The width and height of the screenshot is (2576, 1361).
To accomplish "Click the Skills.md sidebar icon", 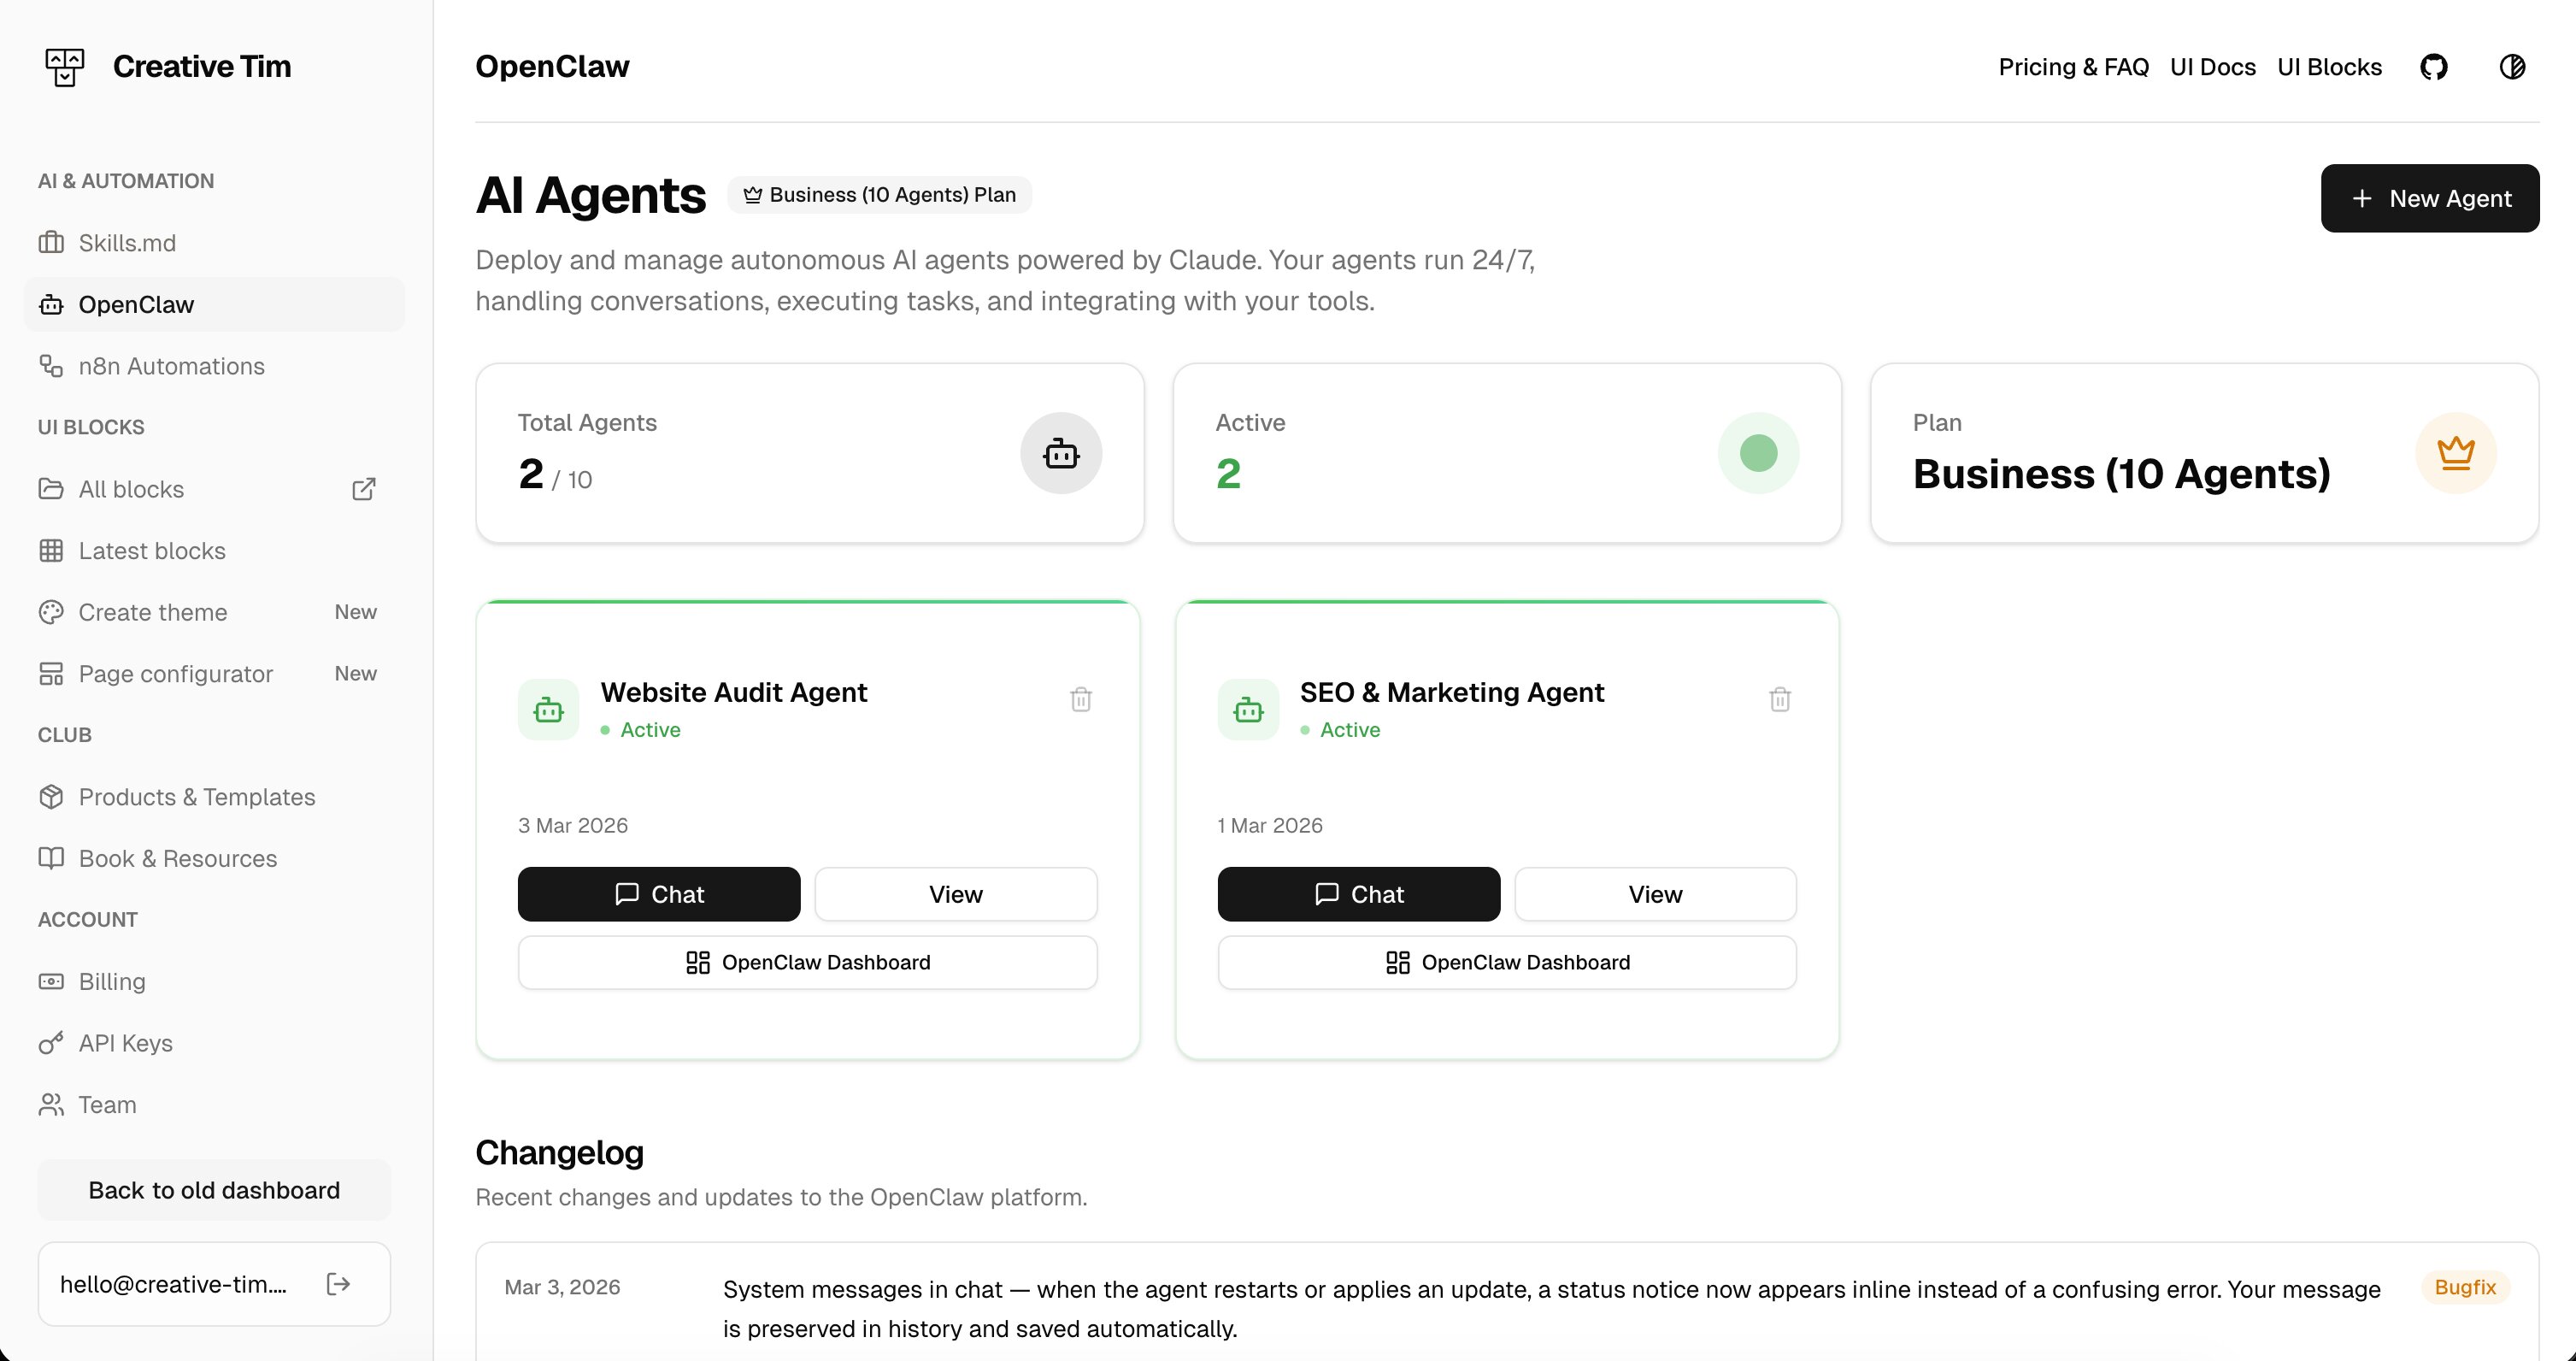I will (51, 243).
